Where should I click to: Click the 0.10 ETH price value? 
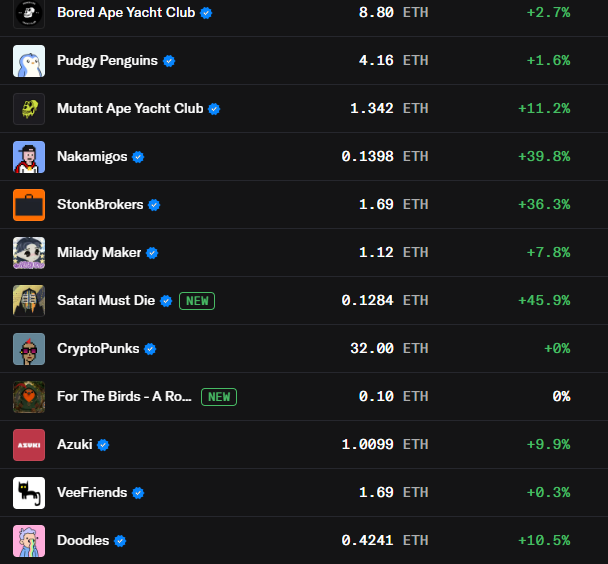(x=394, y=397)
